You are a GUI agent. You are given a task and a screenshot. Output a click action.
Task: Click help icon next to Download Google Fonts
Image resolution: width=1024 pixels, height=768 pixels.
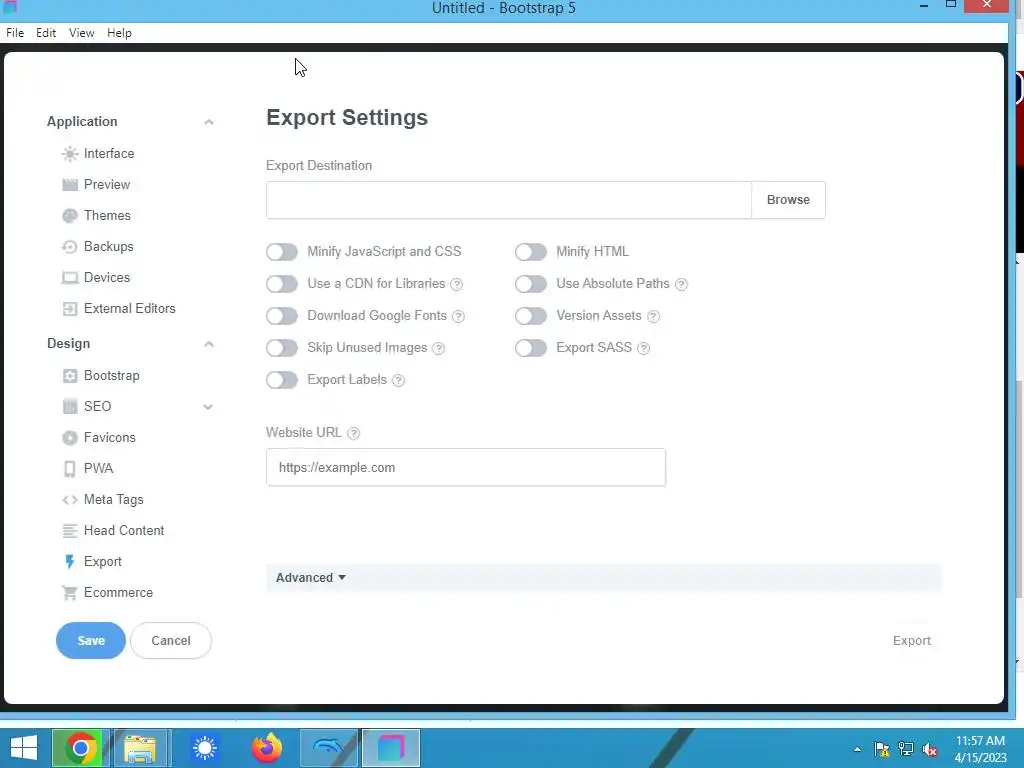click(x=458, y=316)
